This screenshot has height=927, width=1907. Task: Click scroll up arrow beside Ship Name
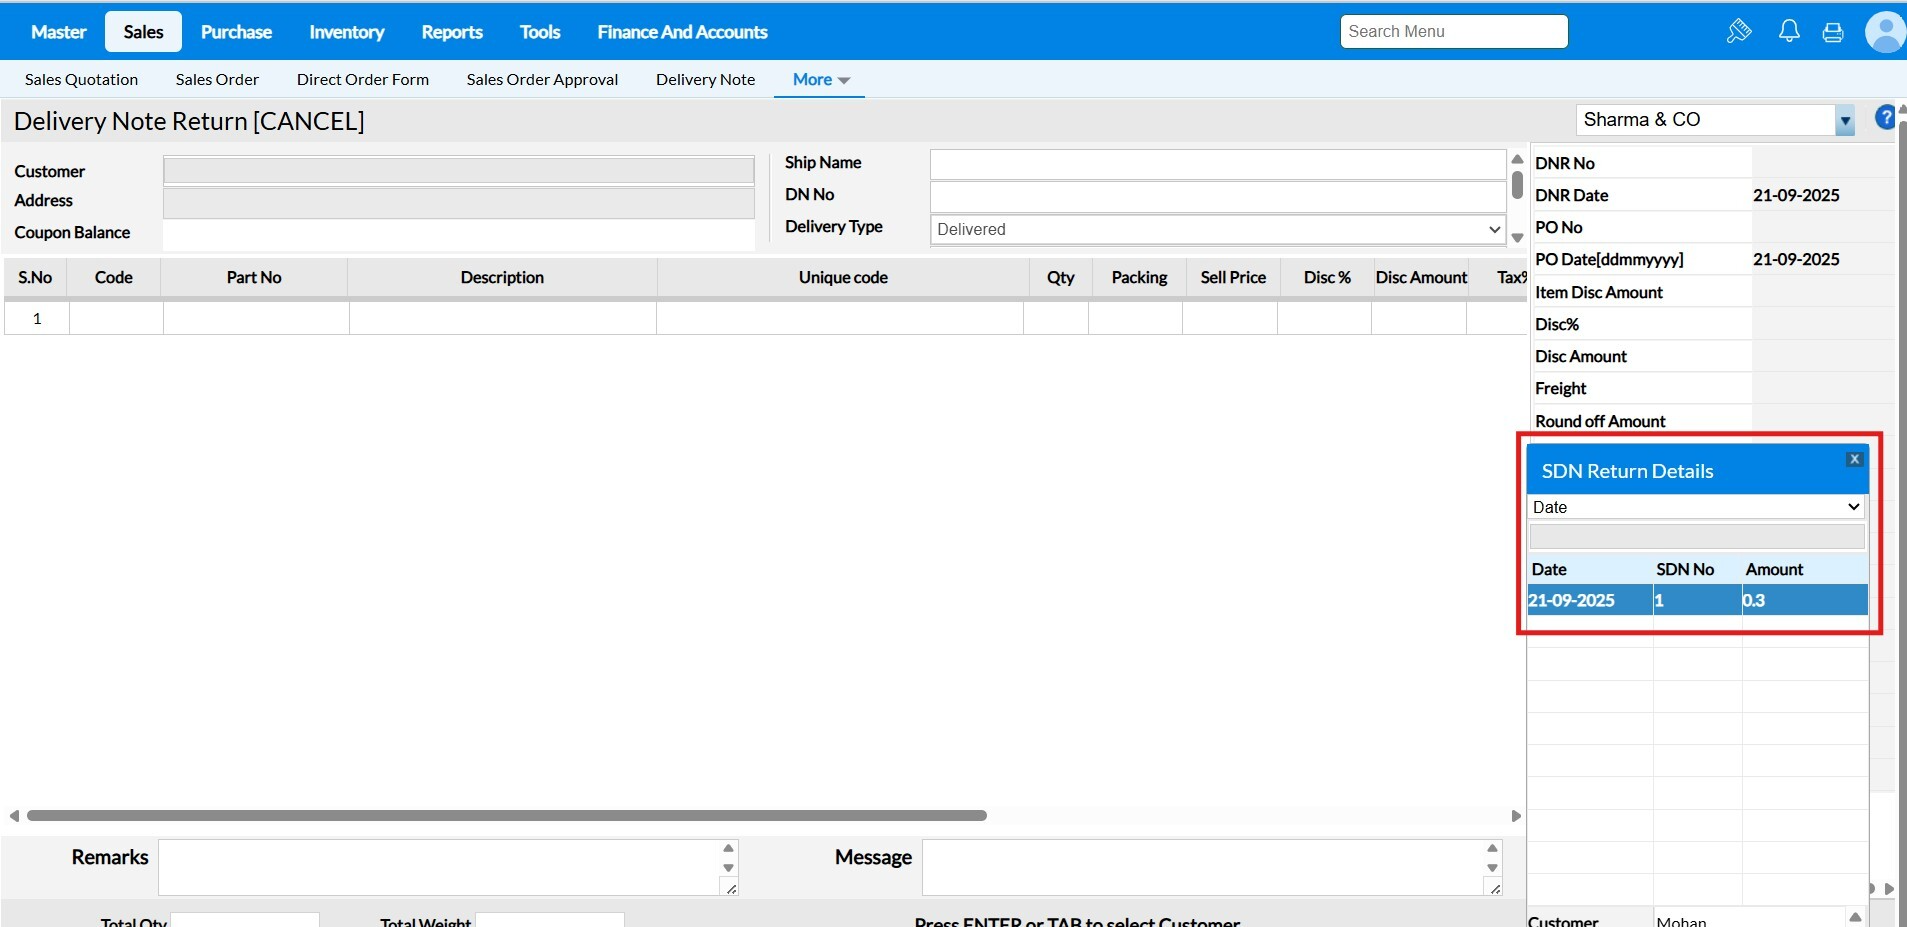1517,159
